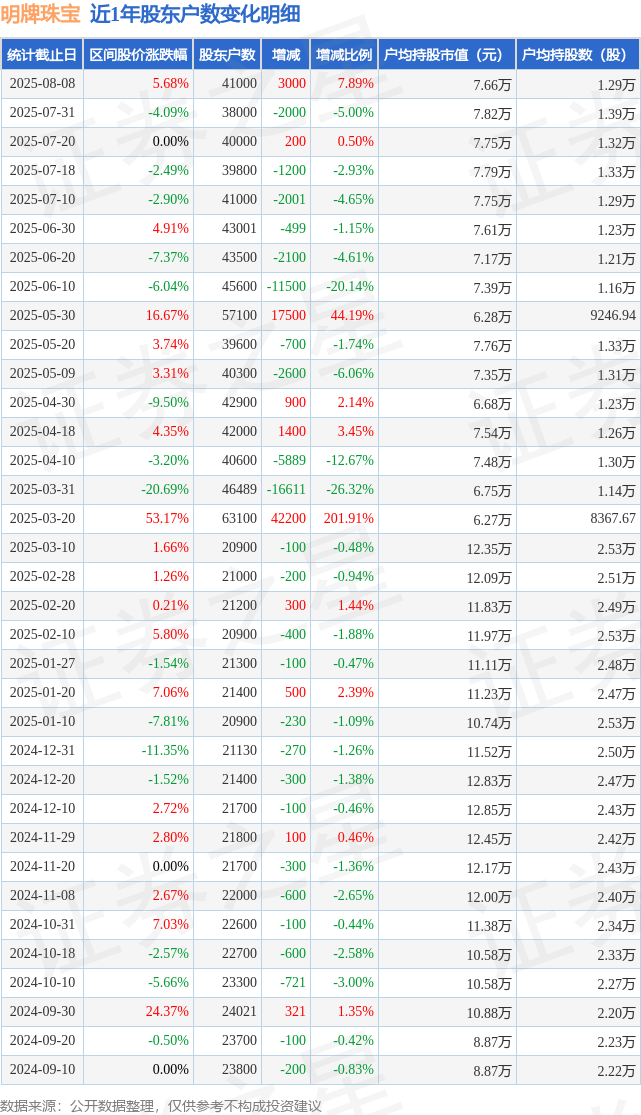This screenshot has height=1115, width=641.
Task: Select the 2024-12-31 date cell
Action: pyautogui.click(x=42, y=750)
